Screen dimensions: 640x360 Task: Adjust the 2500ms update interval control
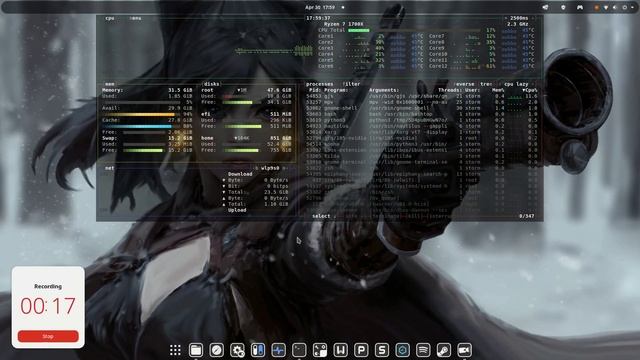pyautogui.click(x=519, y=18)
